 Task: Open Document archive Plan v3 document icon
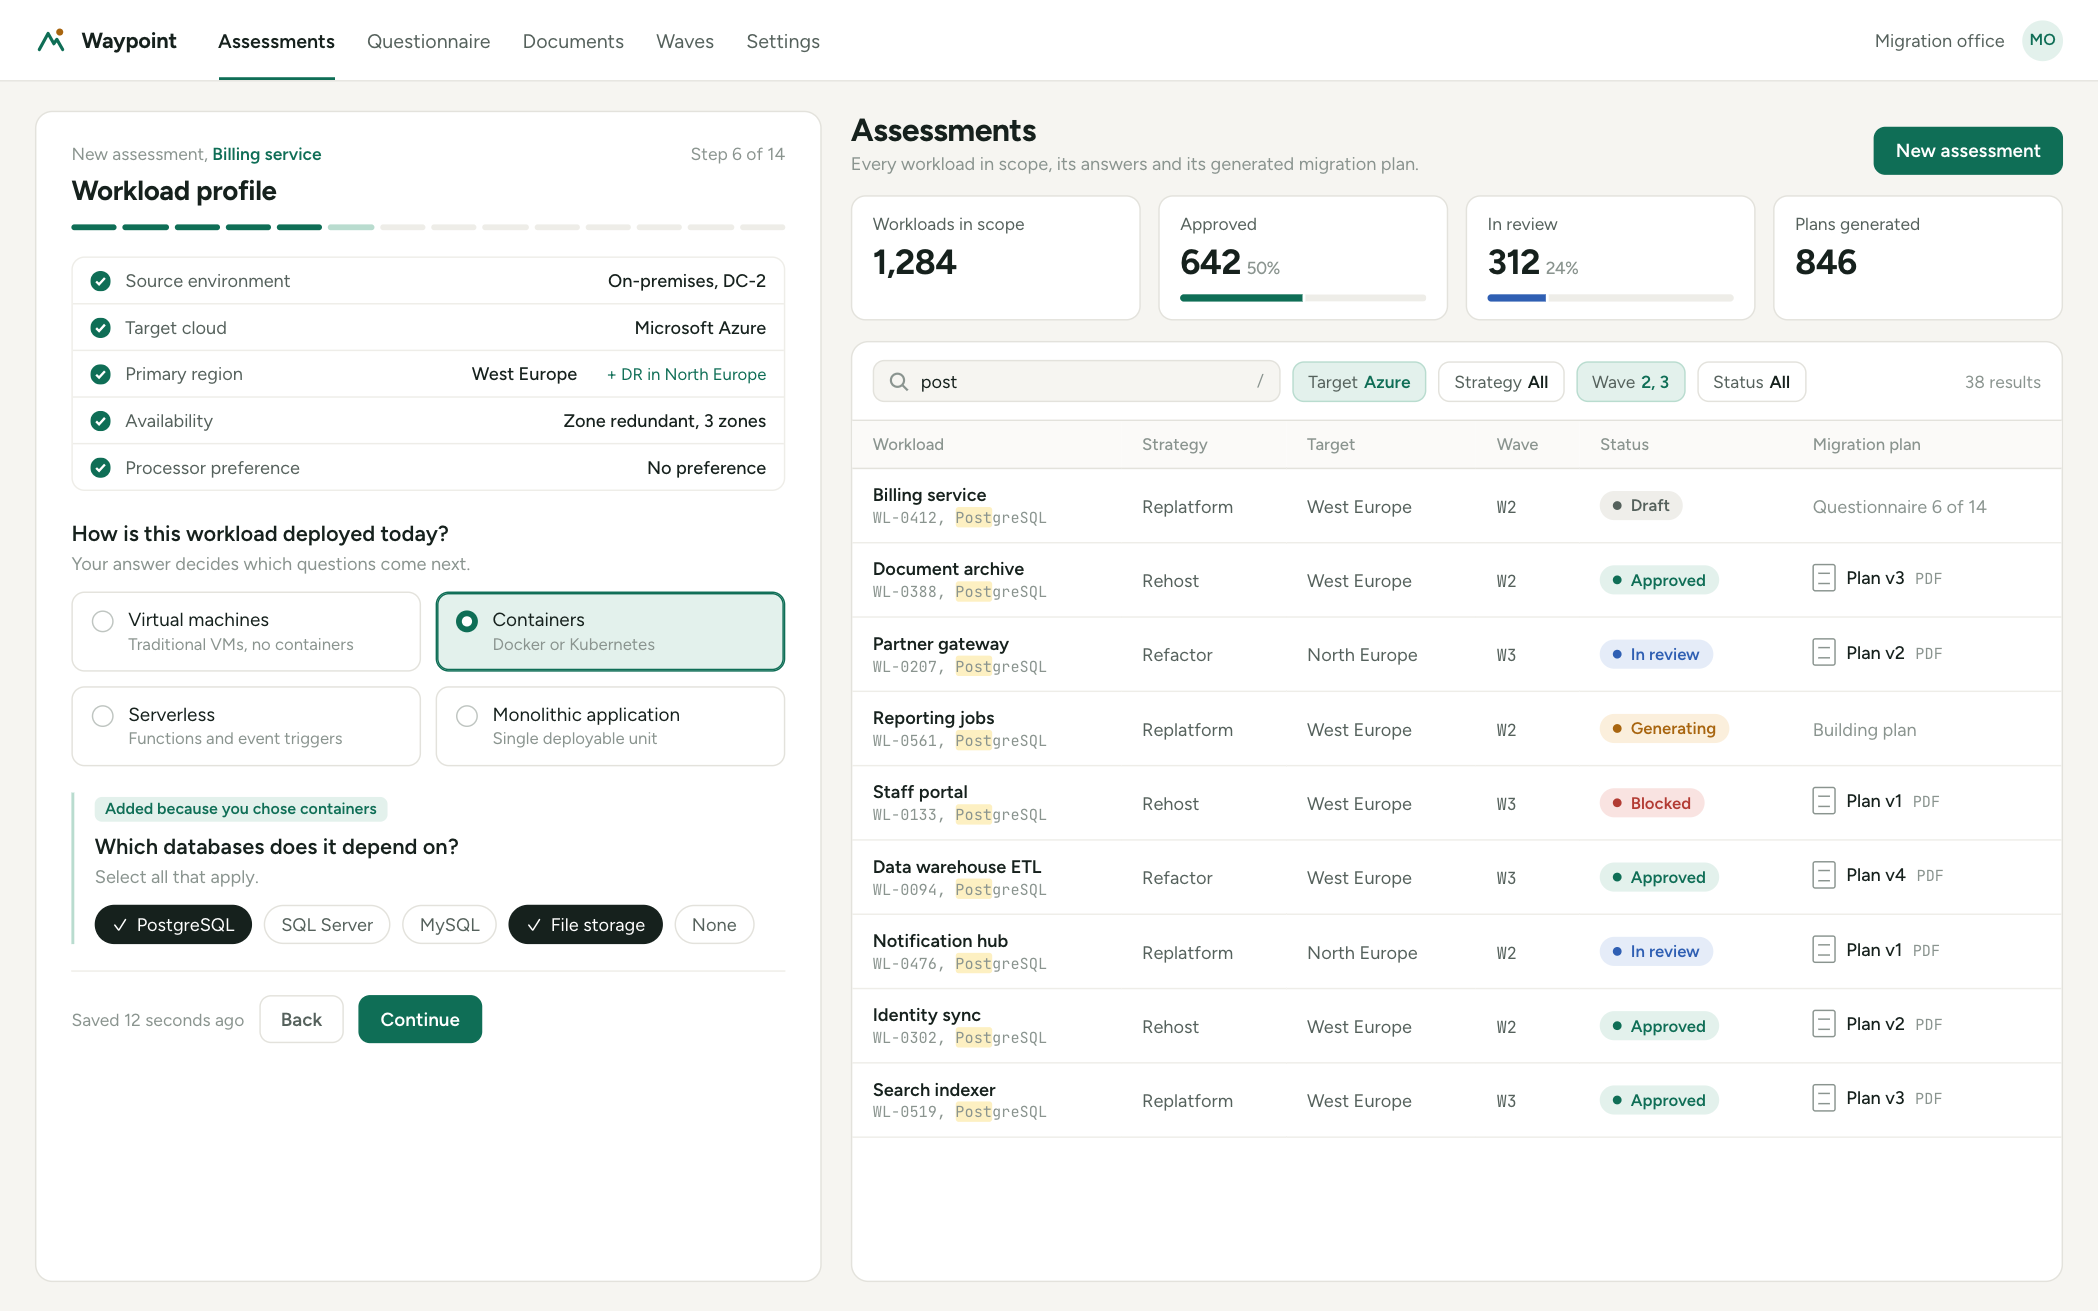[1823, 578]
